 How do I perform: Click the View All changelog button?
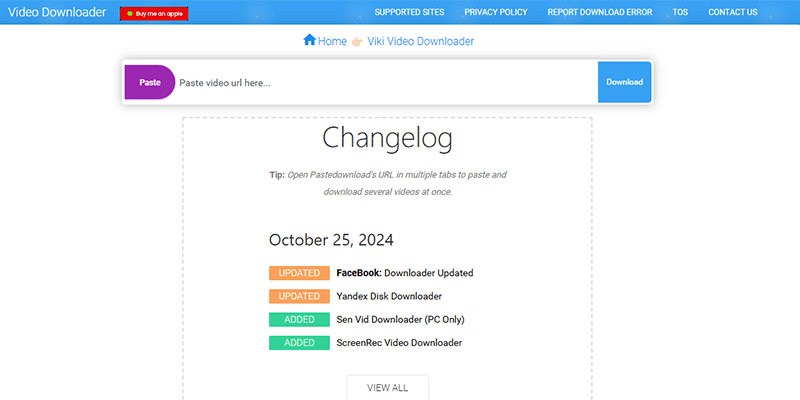click(387, 387)
